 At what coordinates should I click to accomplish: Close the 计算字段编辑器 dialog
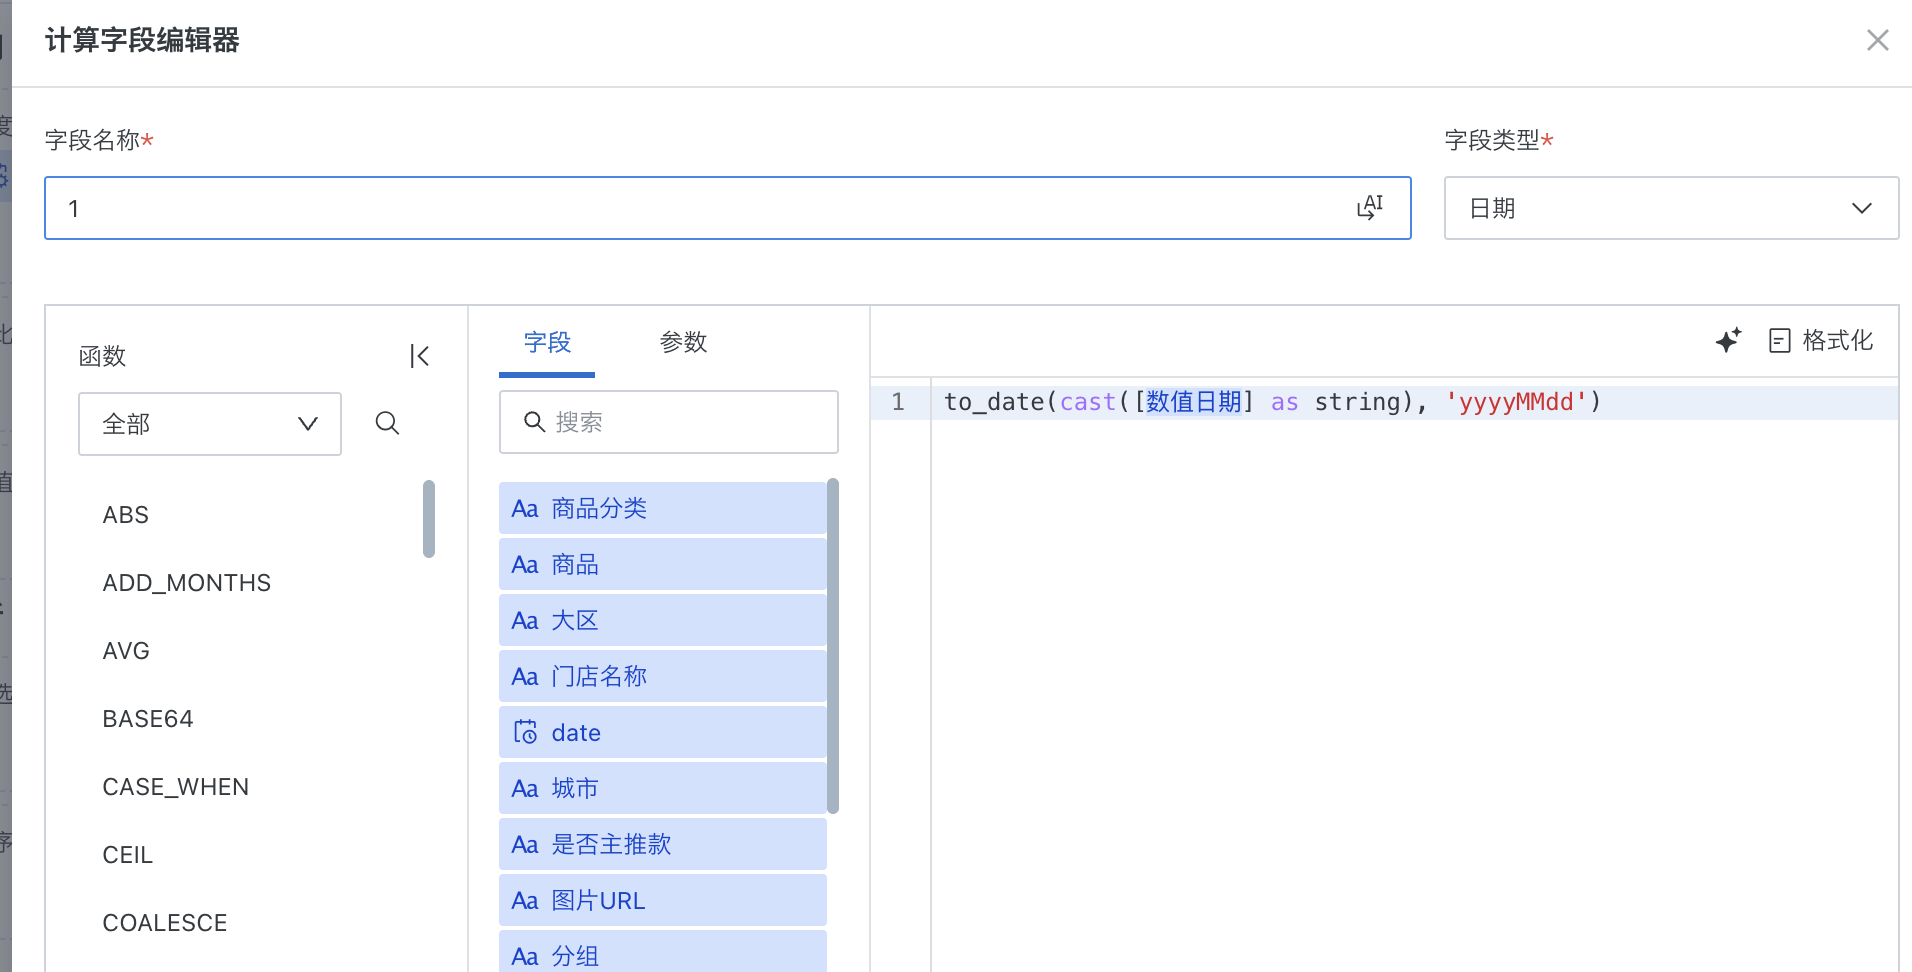[x=1877, y=40]
